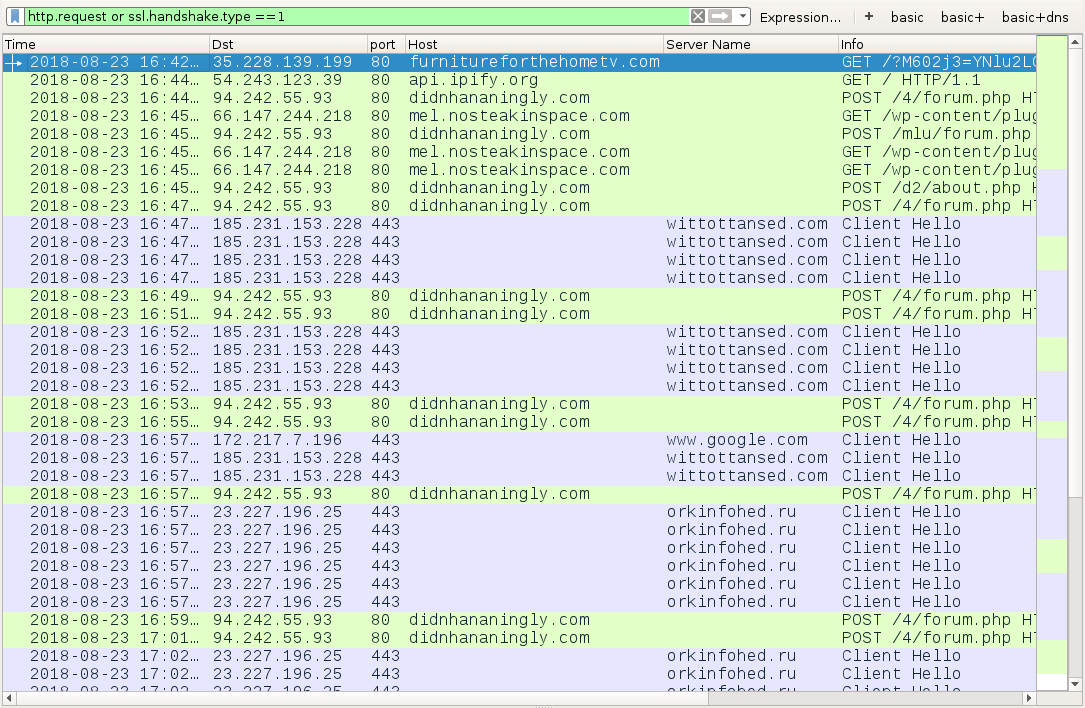
Task: Select the packet timestamped 16:59
Action: click(x=519, y=620)
